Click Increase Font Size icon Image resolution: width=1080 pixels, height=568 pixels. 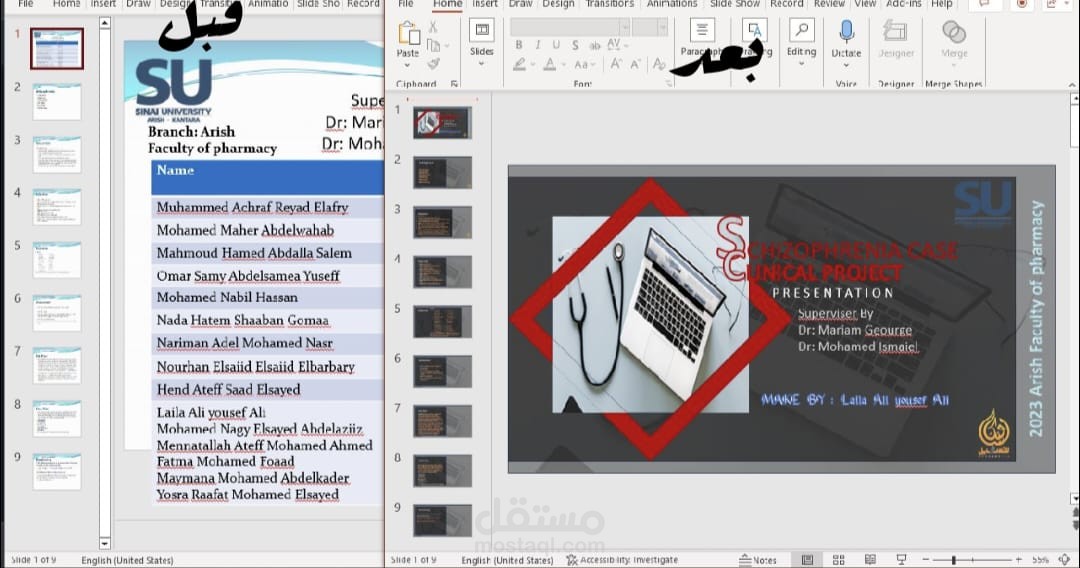tap(616, 64)
